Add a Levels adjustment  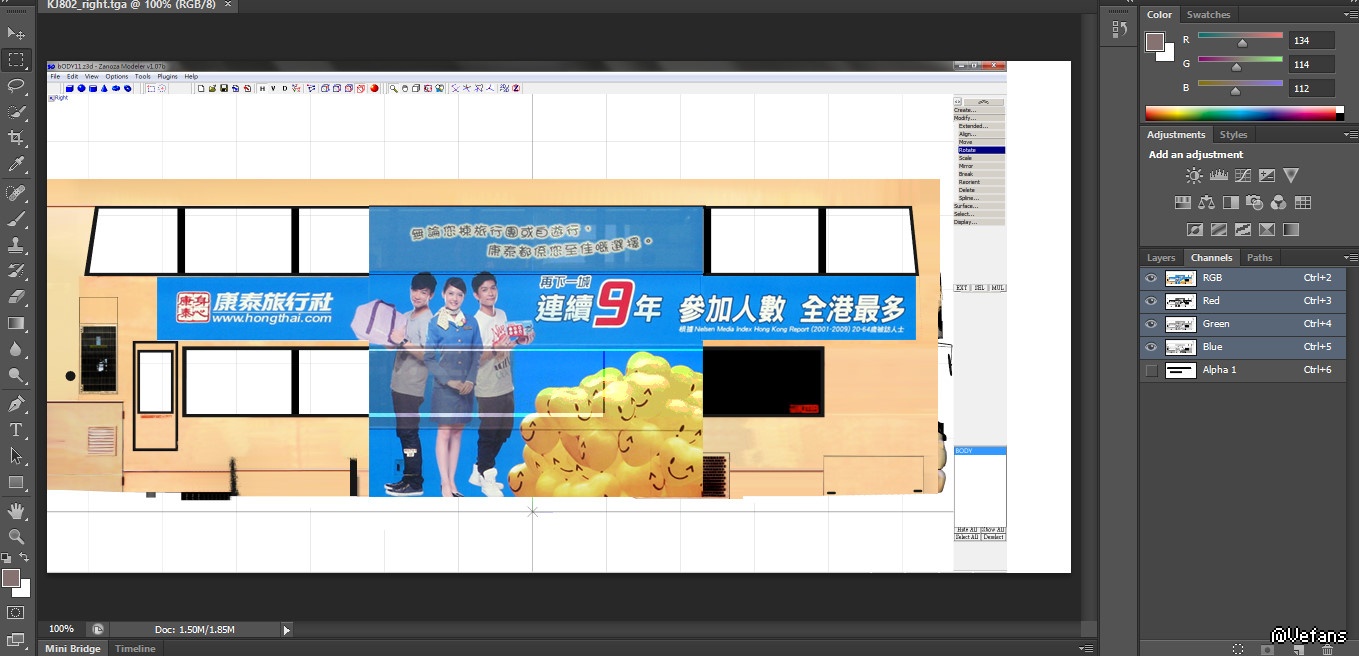click(x=1218, y=176)
